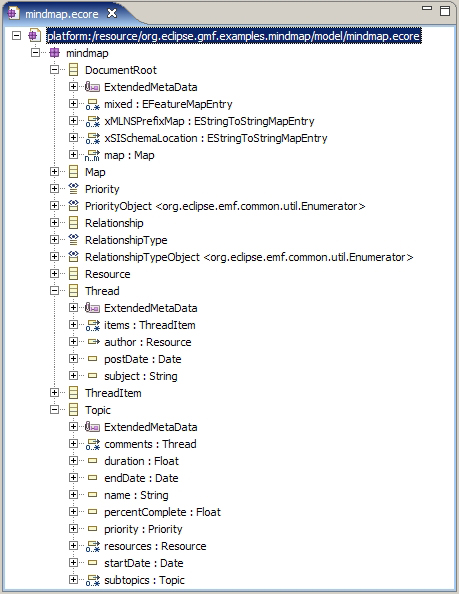Screen dimensions: 459x594
Task: Click the RelationshipTypeObject data type icon
Action: coord(73,256)
